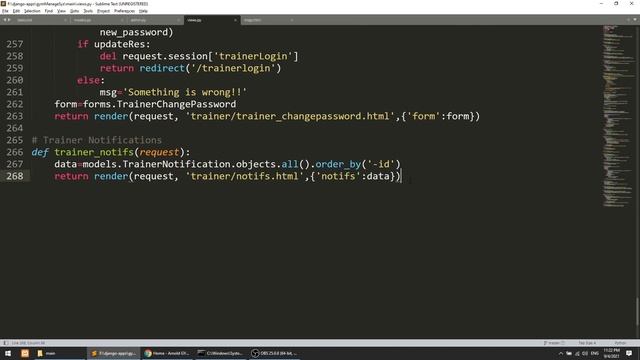
Task: Click on TrainerChangePassword text on line 262
Action: (176, 104)
